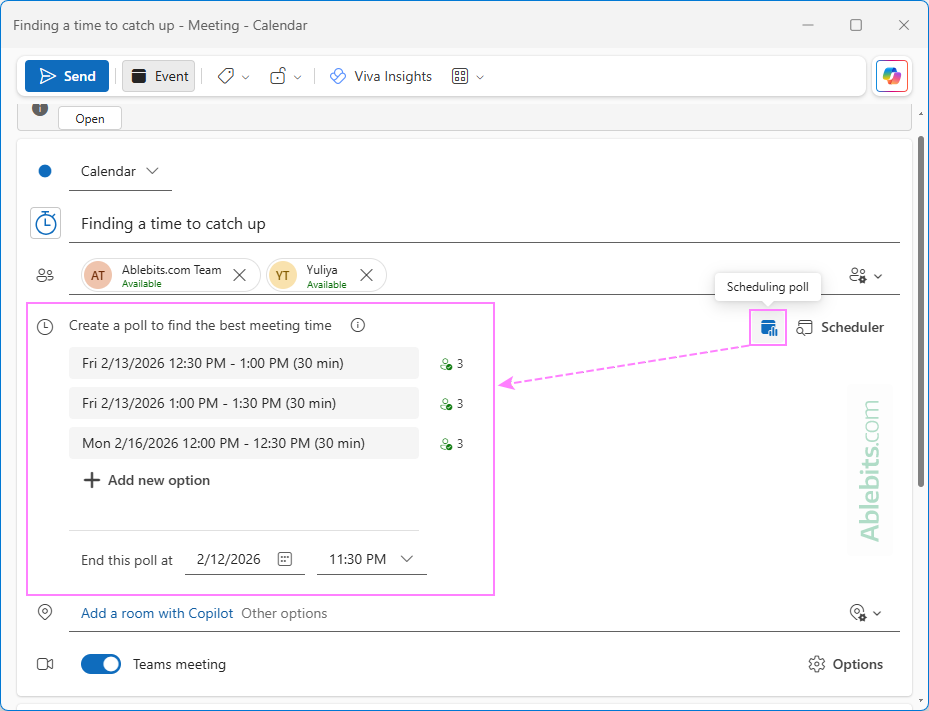Click the Send button
929x711 pixels.
click(66, 76)
